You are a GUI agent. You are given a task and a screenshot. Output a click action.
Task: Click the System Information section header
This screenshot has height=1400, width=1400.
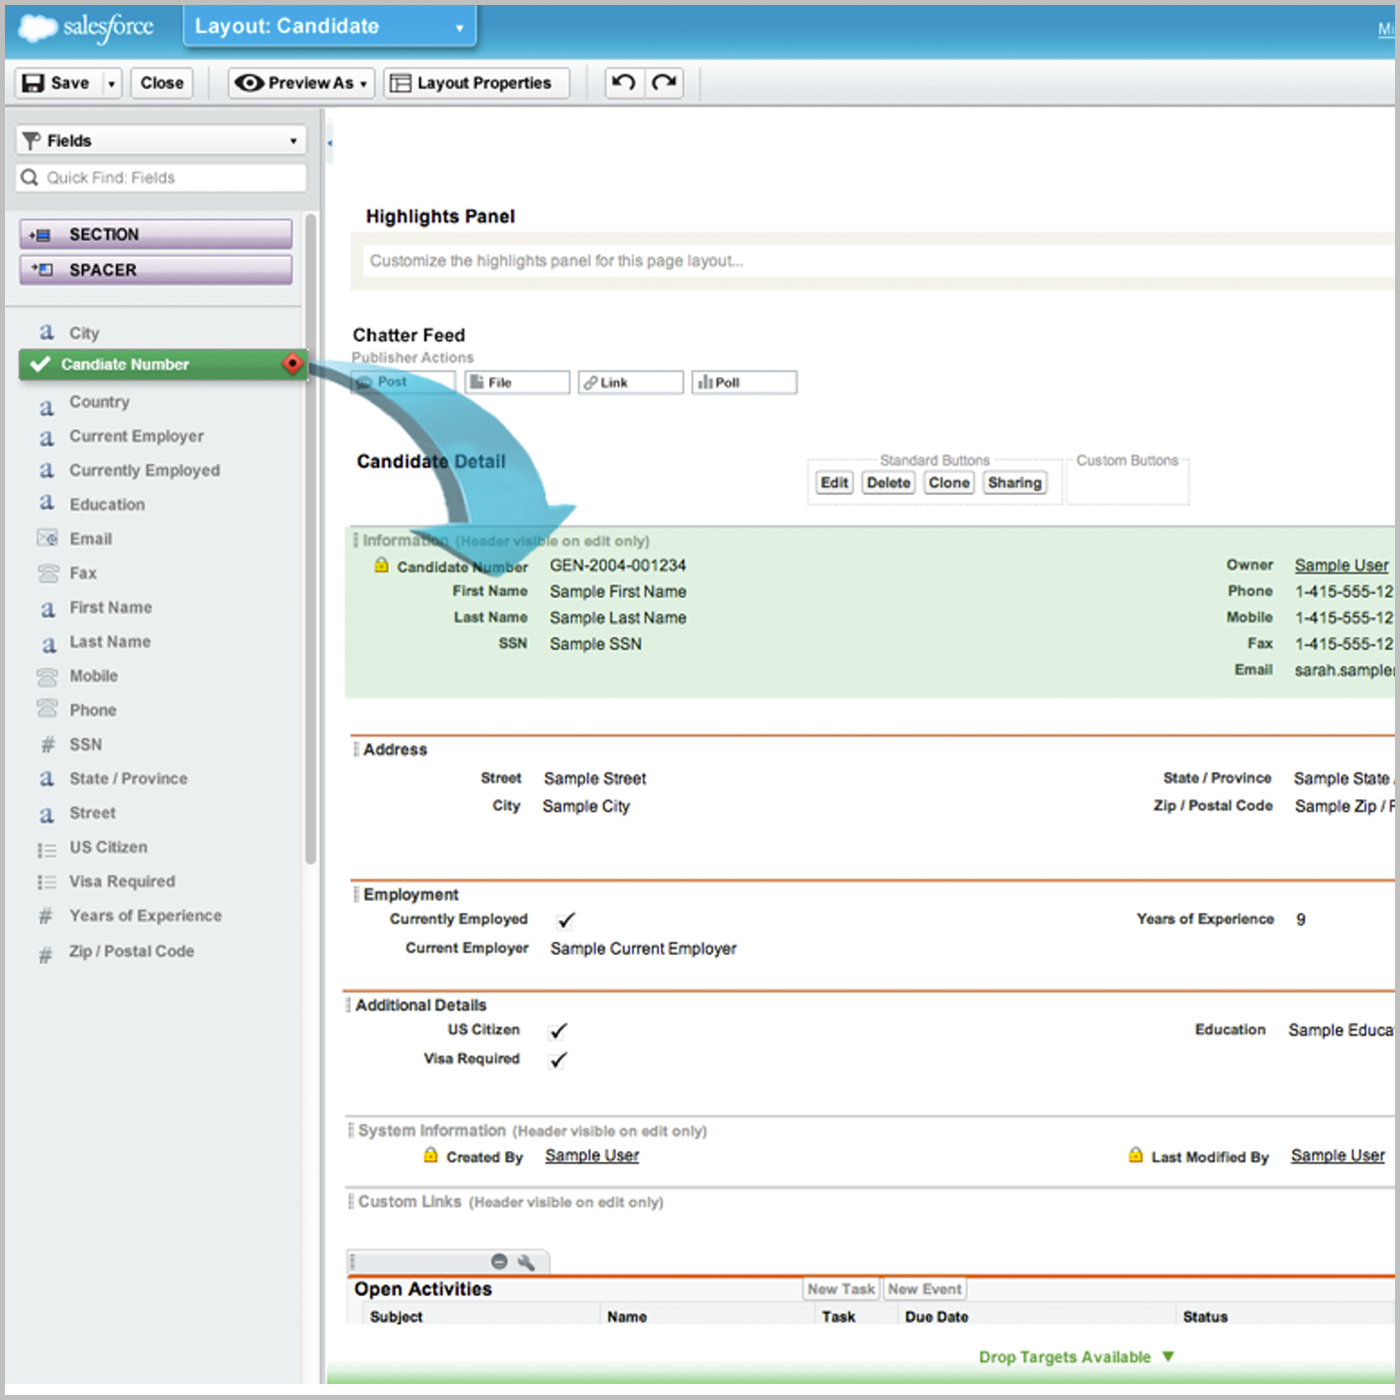click(x=432, y=1131)
